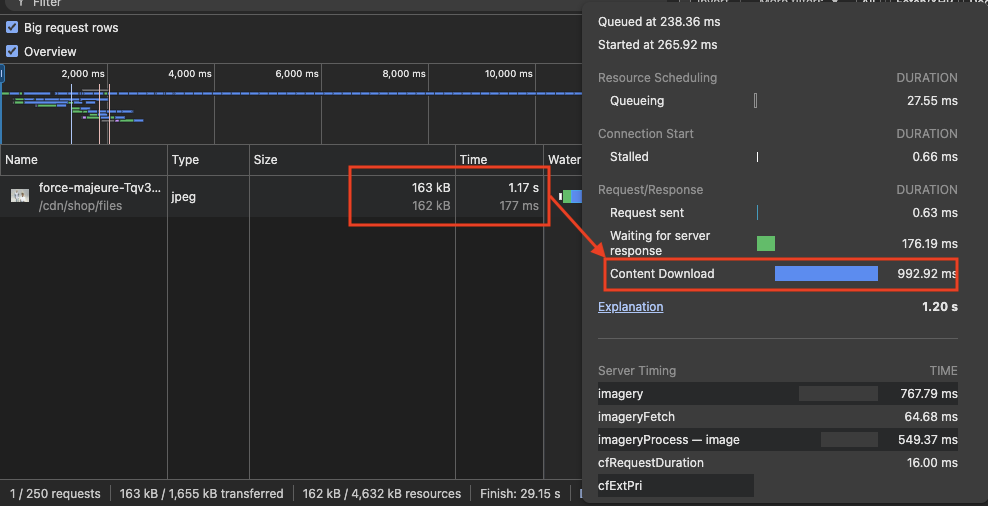The width and height of the screenshot is (988, 506).
Task: Click the Waiting for server response green bar
Action: pyautogui.click(x=766, y=243)
